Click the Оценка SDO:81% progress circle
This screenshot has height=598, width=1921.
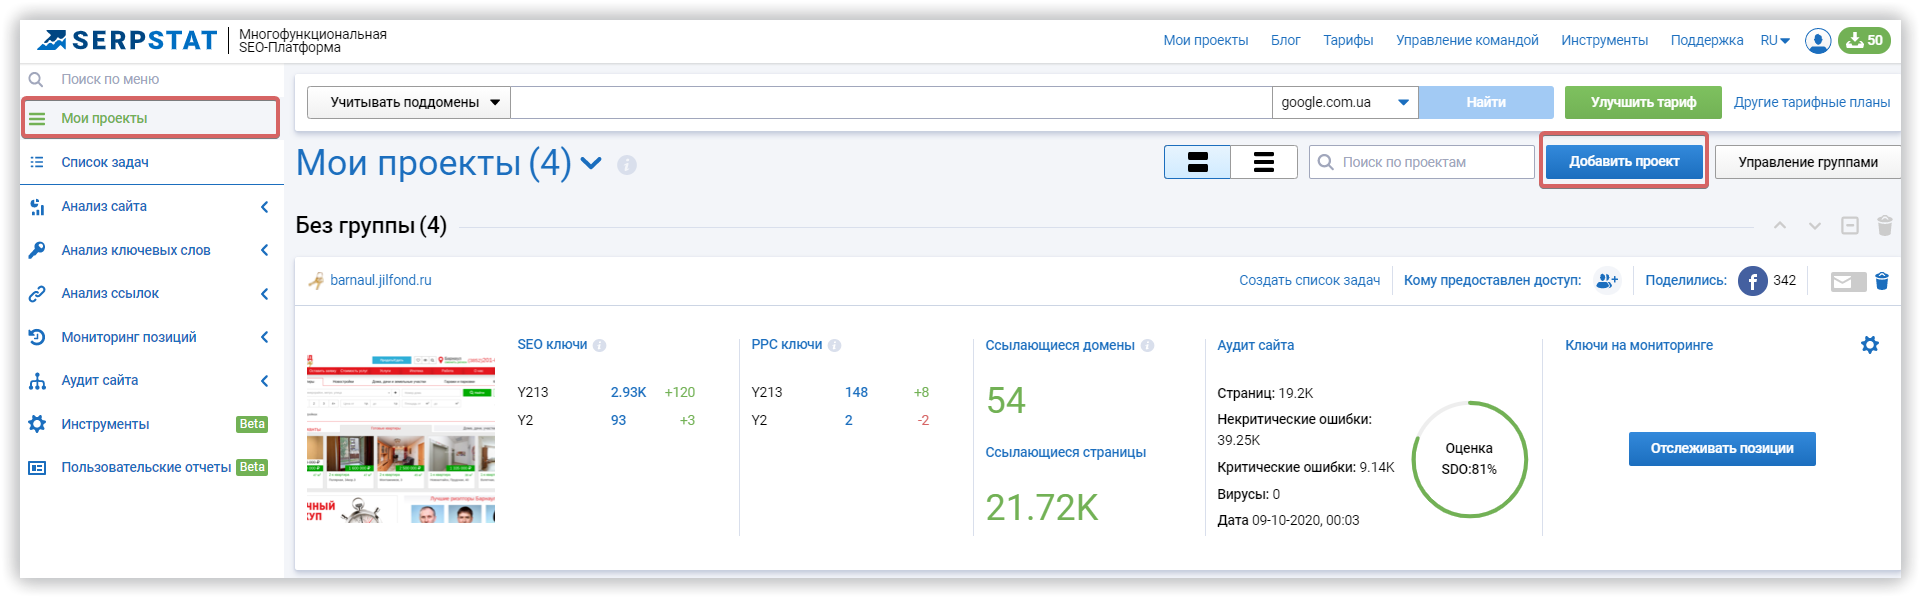(1469, 459)
